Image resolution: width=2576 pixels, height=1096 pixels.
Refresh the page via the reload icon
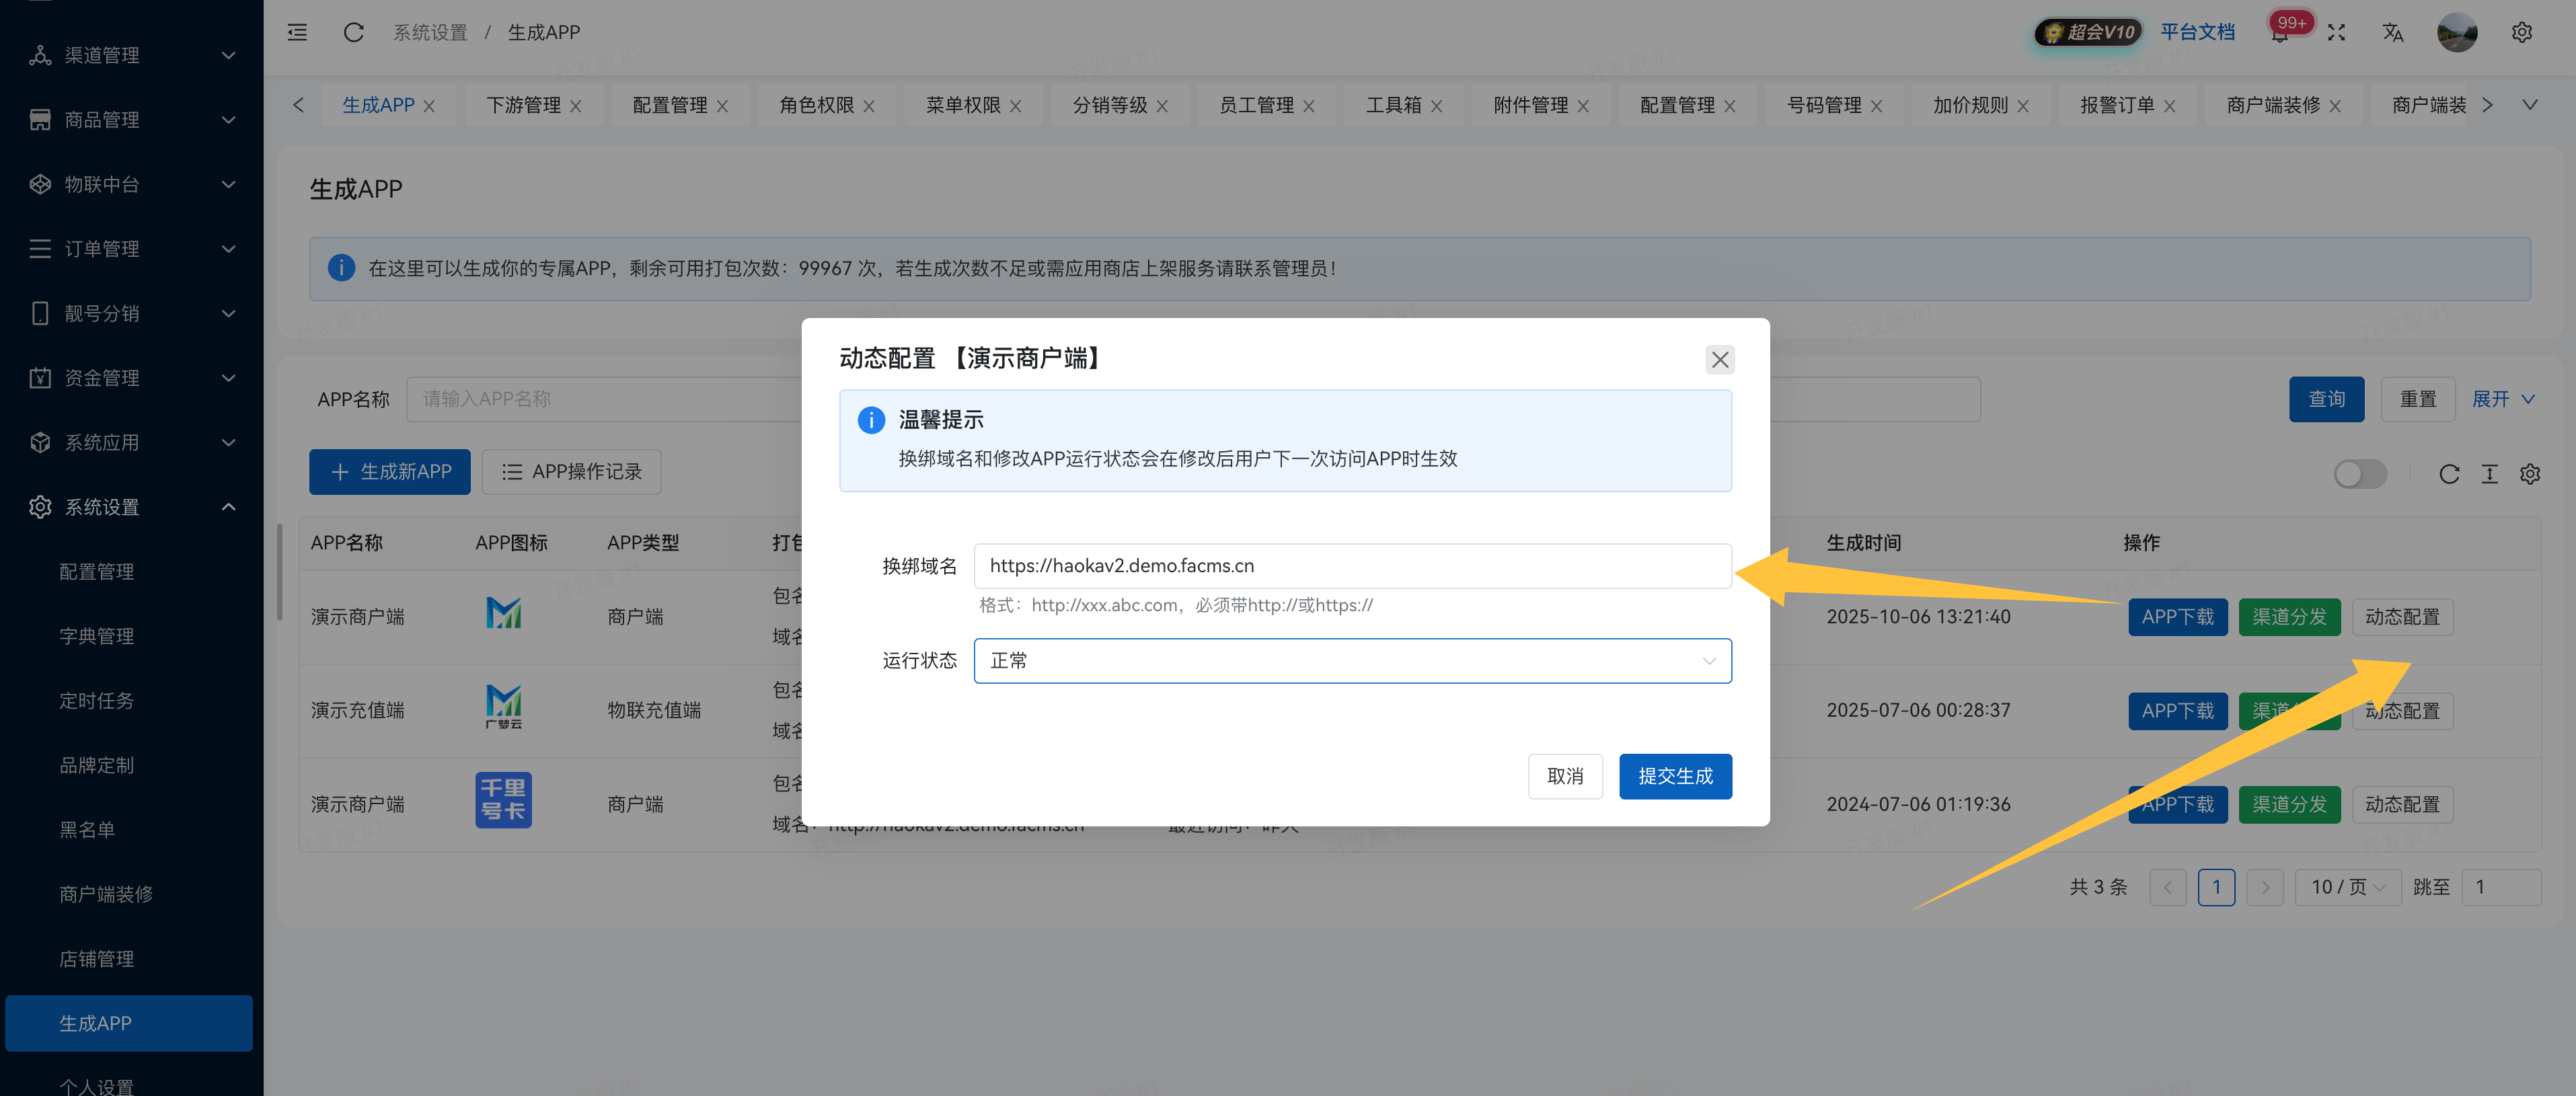coord(352,32)
